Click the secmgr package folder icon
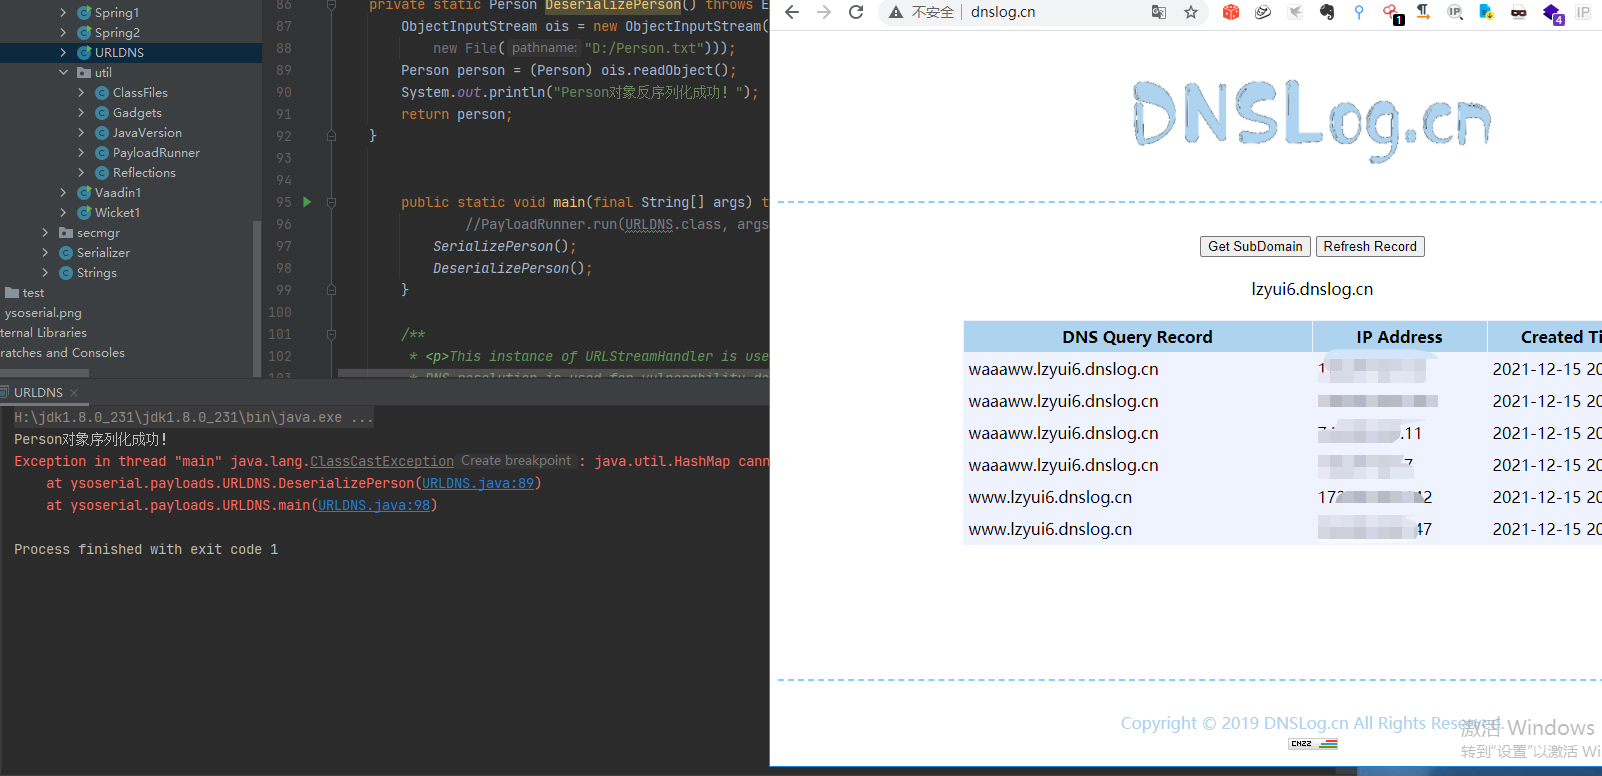 66,233
